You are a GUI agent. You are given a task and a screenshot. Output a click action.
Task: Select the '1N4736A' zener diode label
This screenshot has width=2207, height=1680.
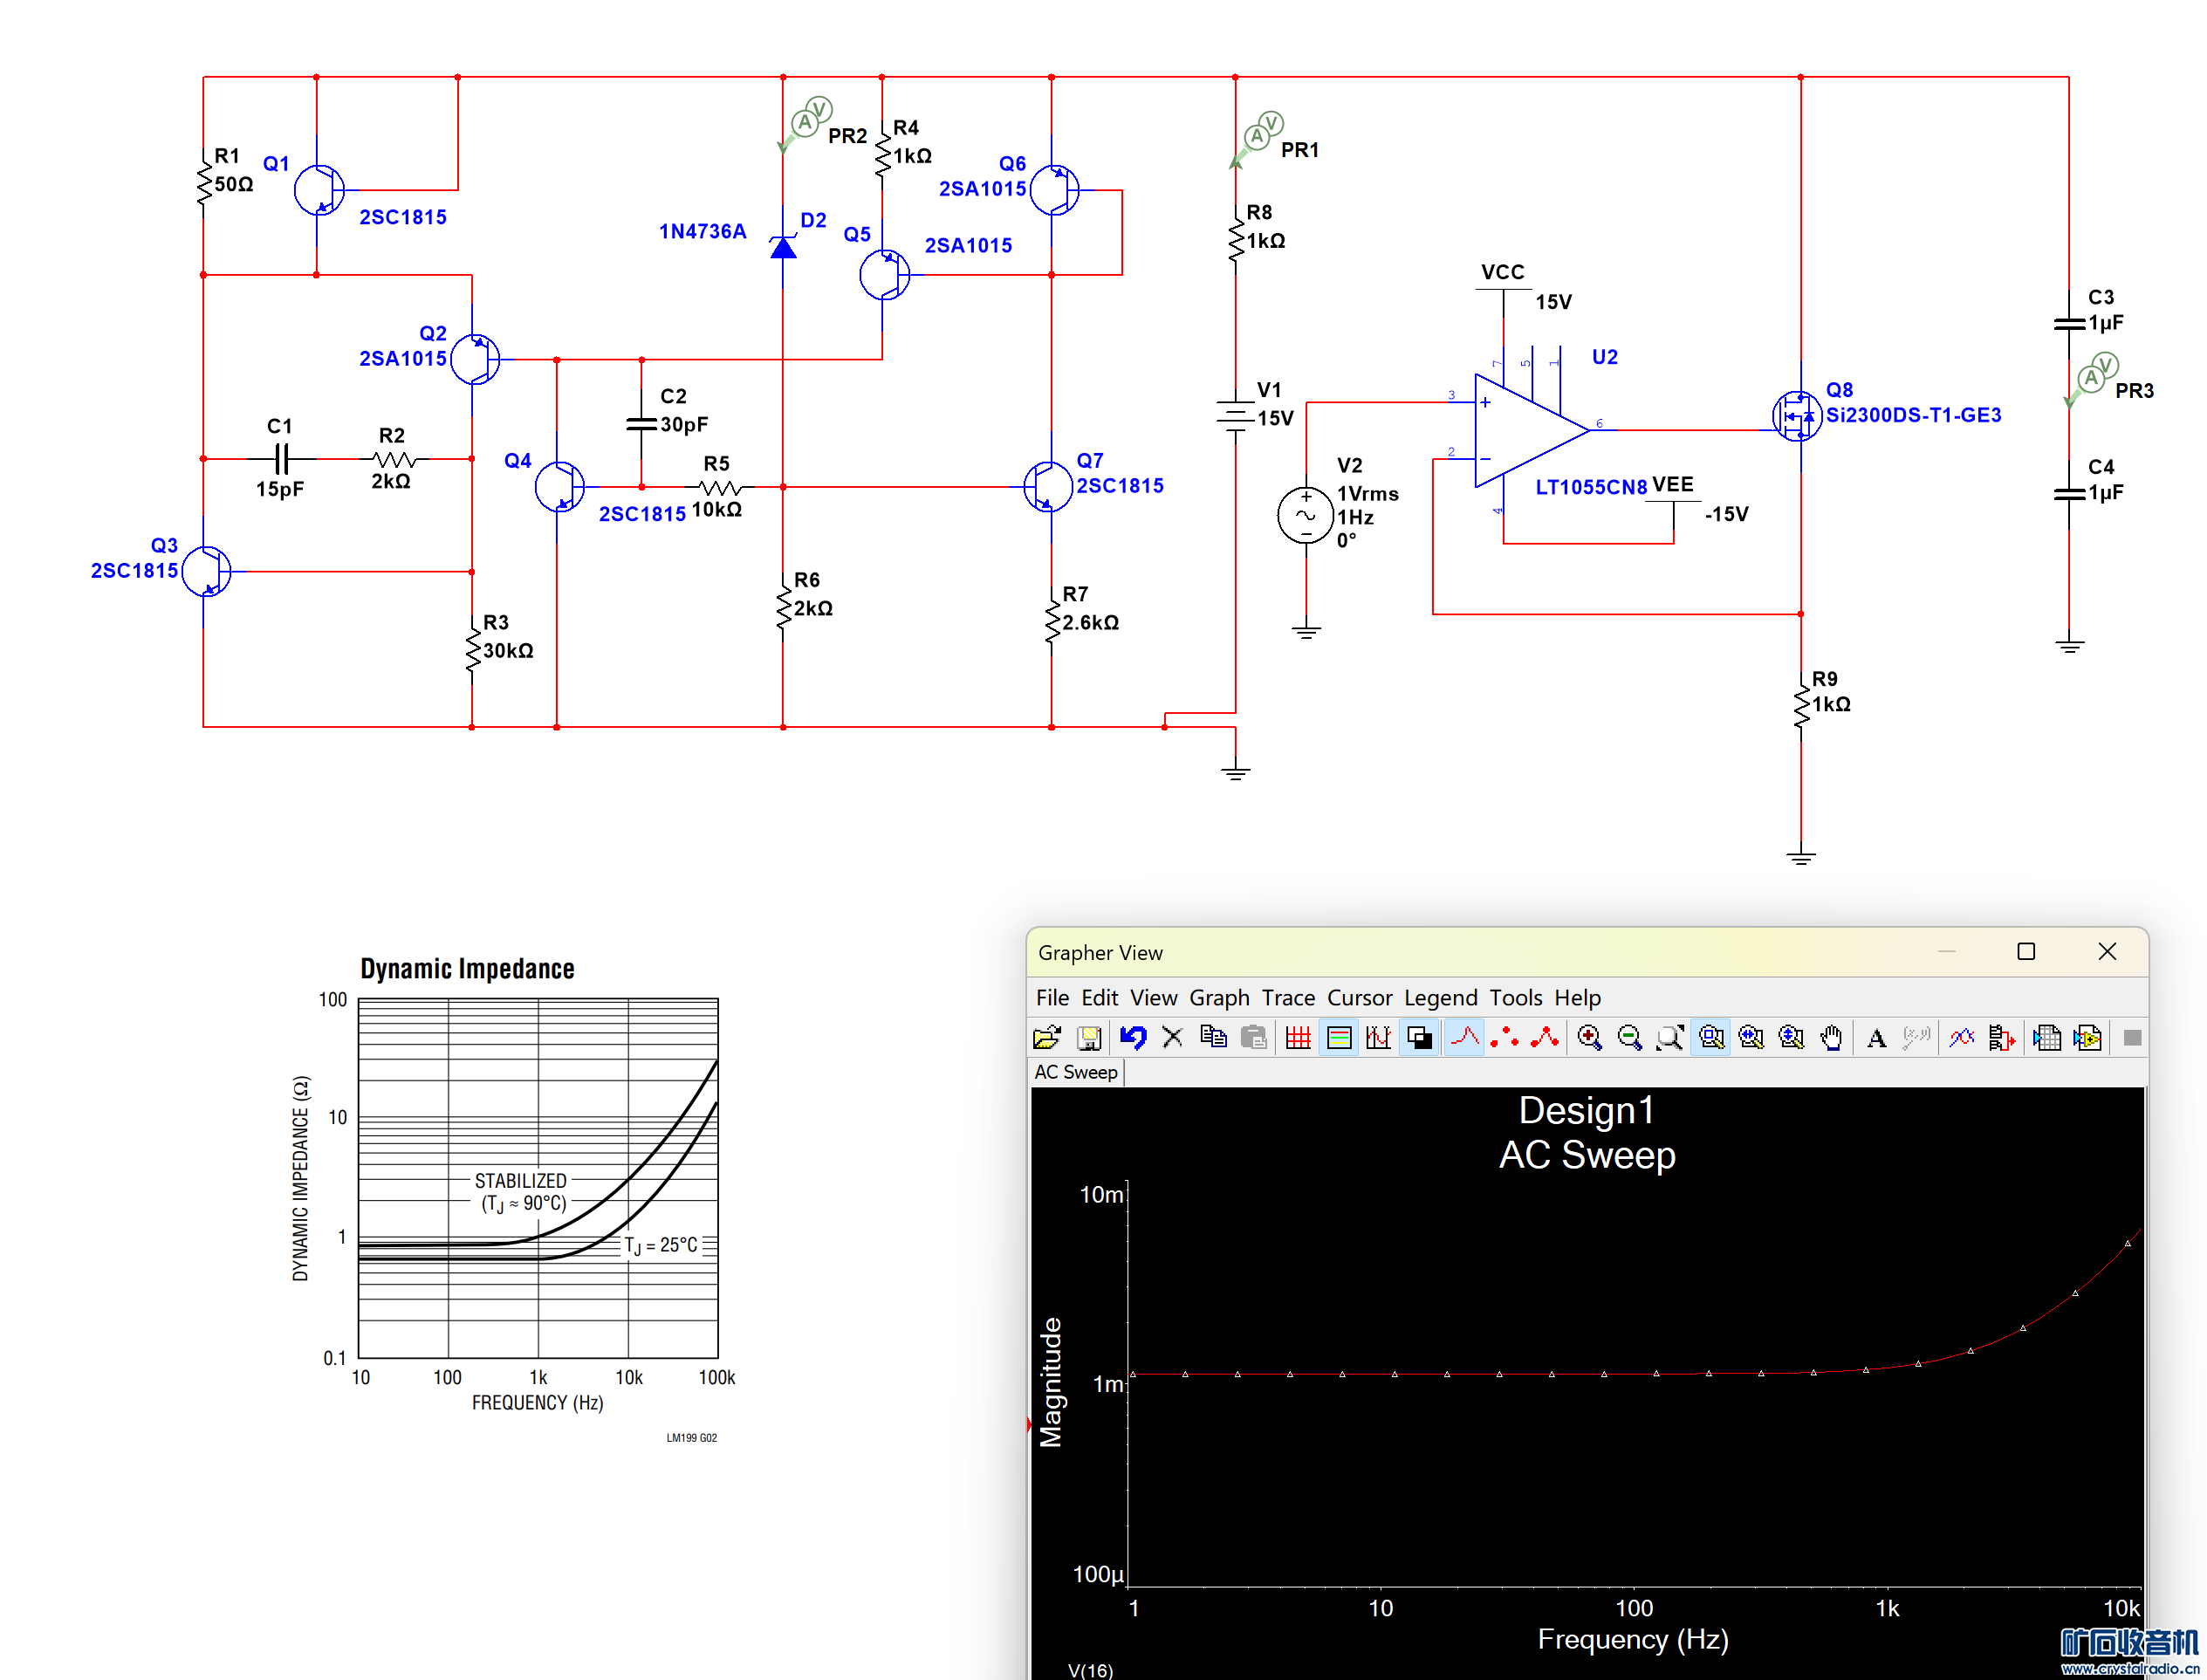[x=703, y=231]
